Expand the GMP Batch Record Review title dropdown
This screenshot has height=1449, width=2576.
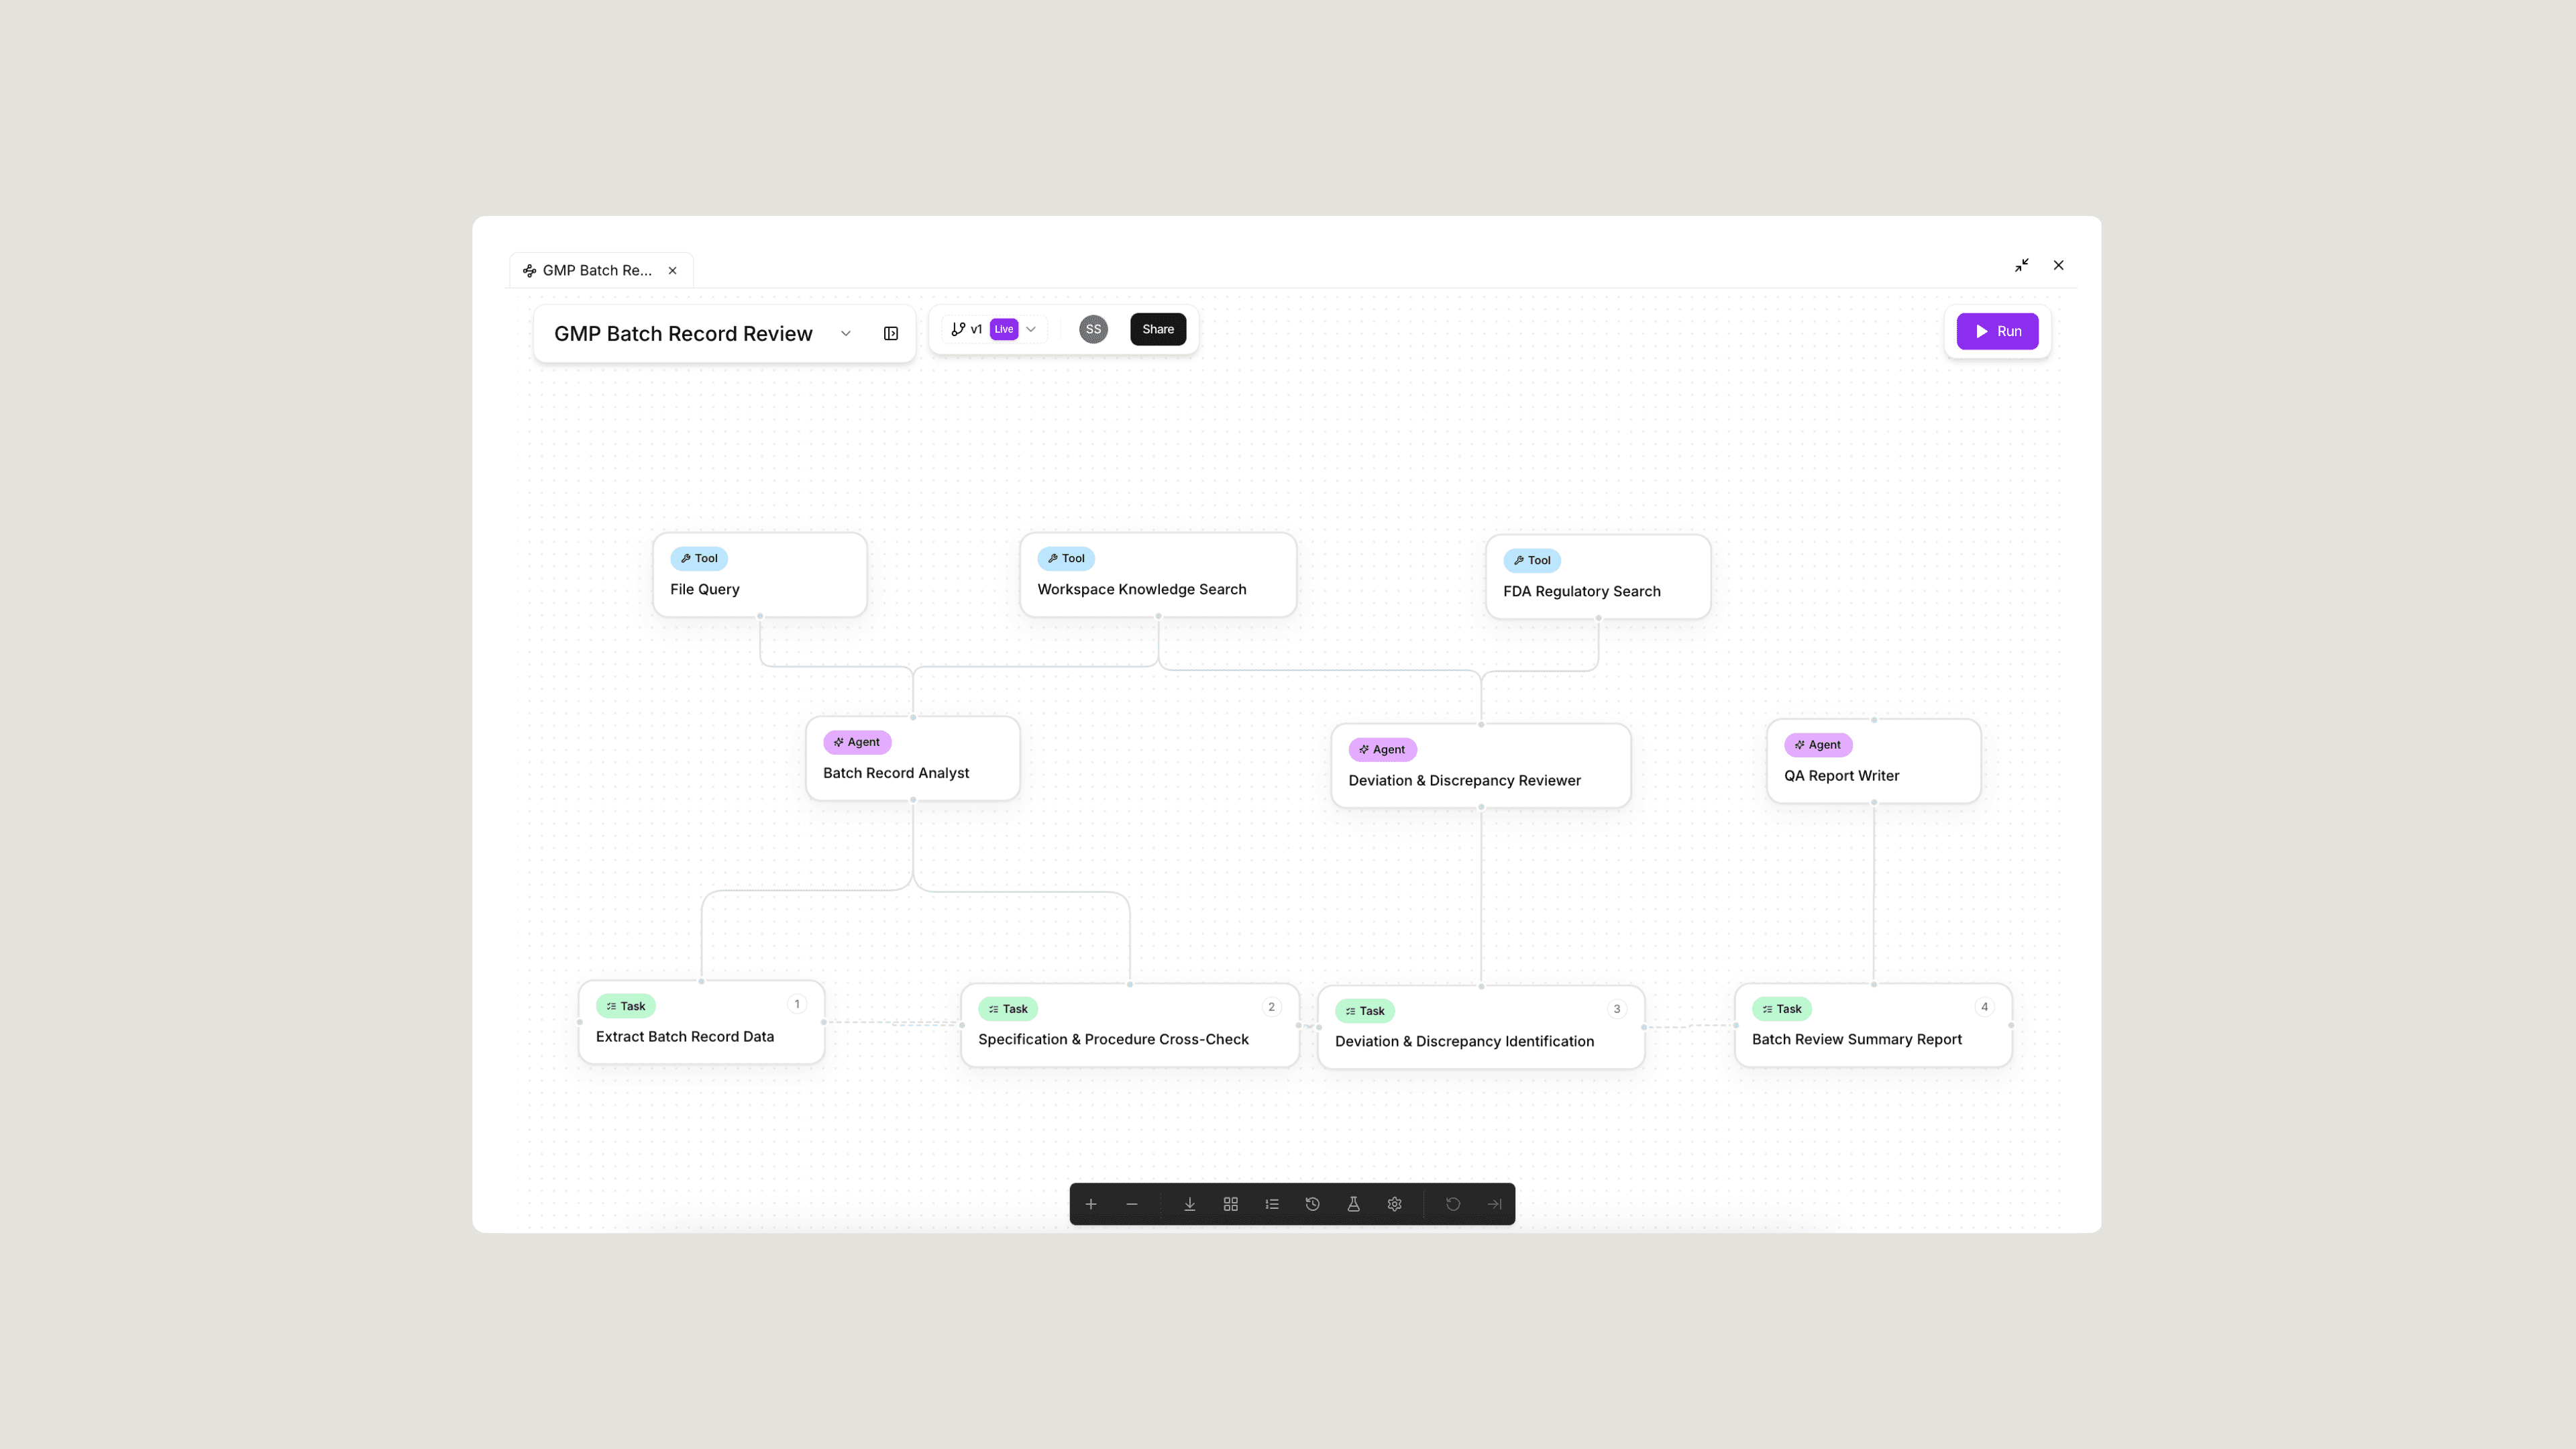846,333
